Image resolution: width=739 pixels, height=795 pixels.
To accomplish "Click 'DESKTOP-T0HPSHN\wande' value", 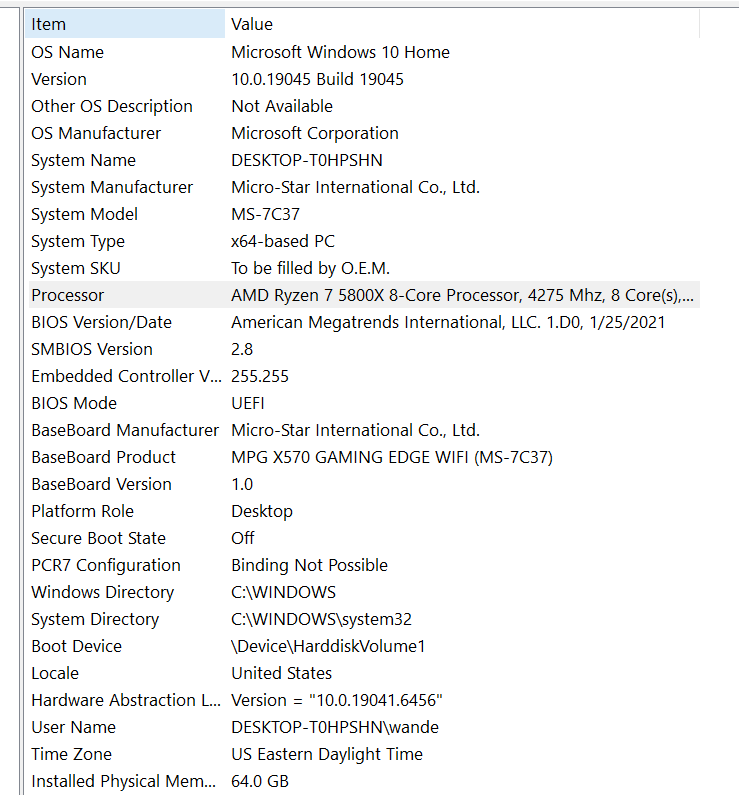I will click(x=335, y=727).
